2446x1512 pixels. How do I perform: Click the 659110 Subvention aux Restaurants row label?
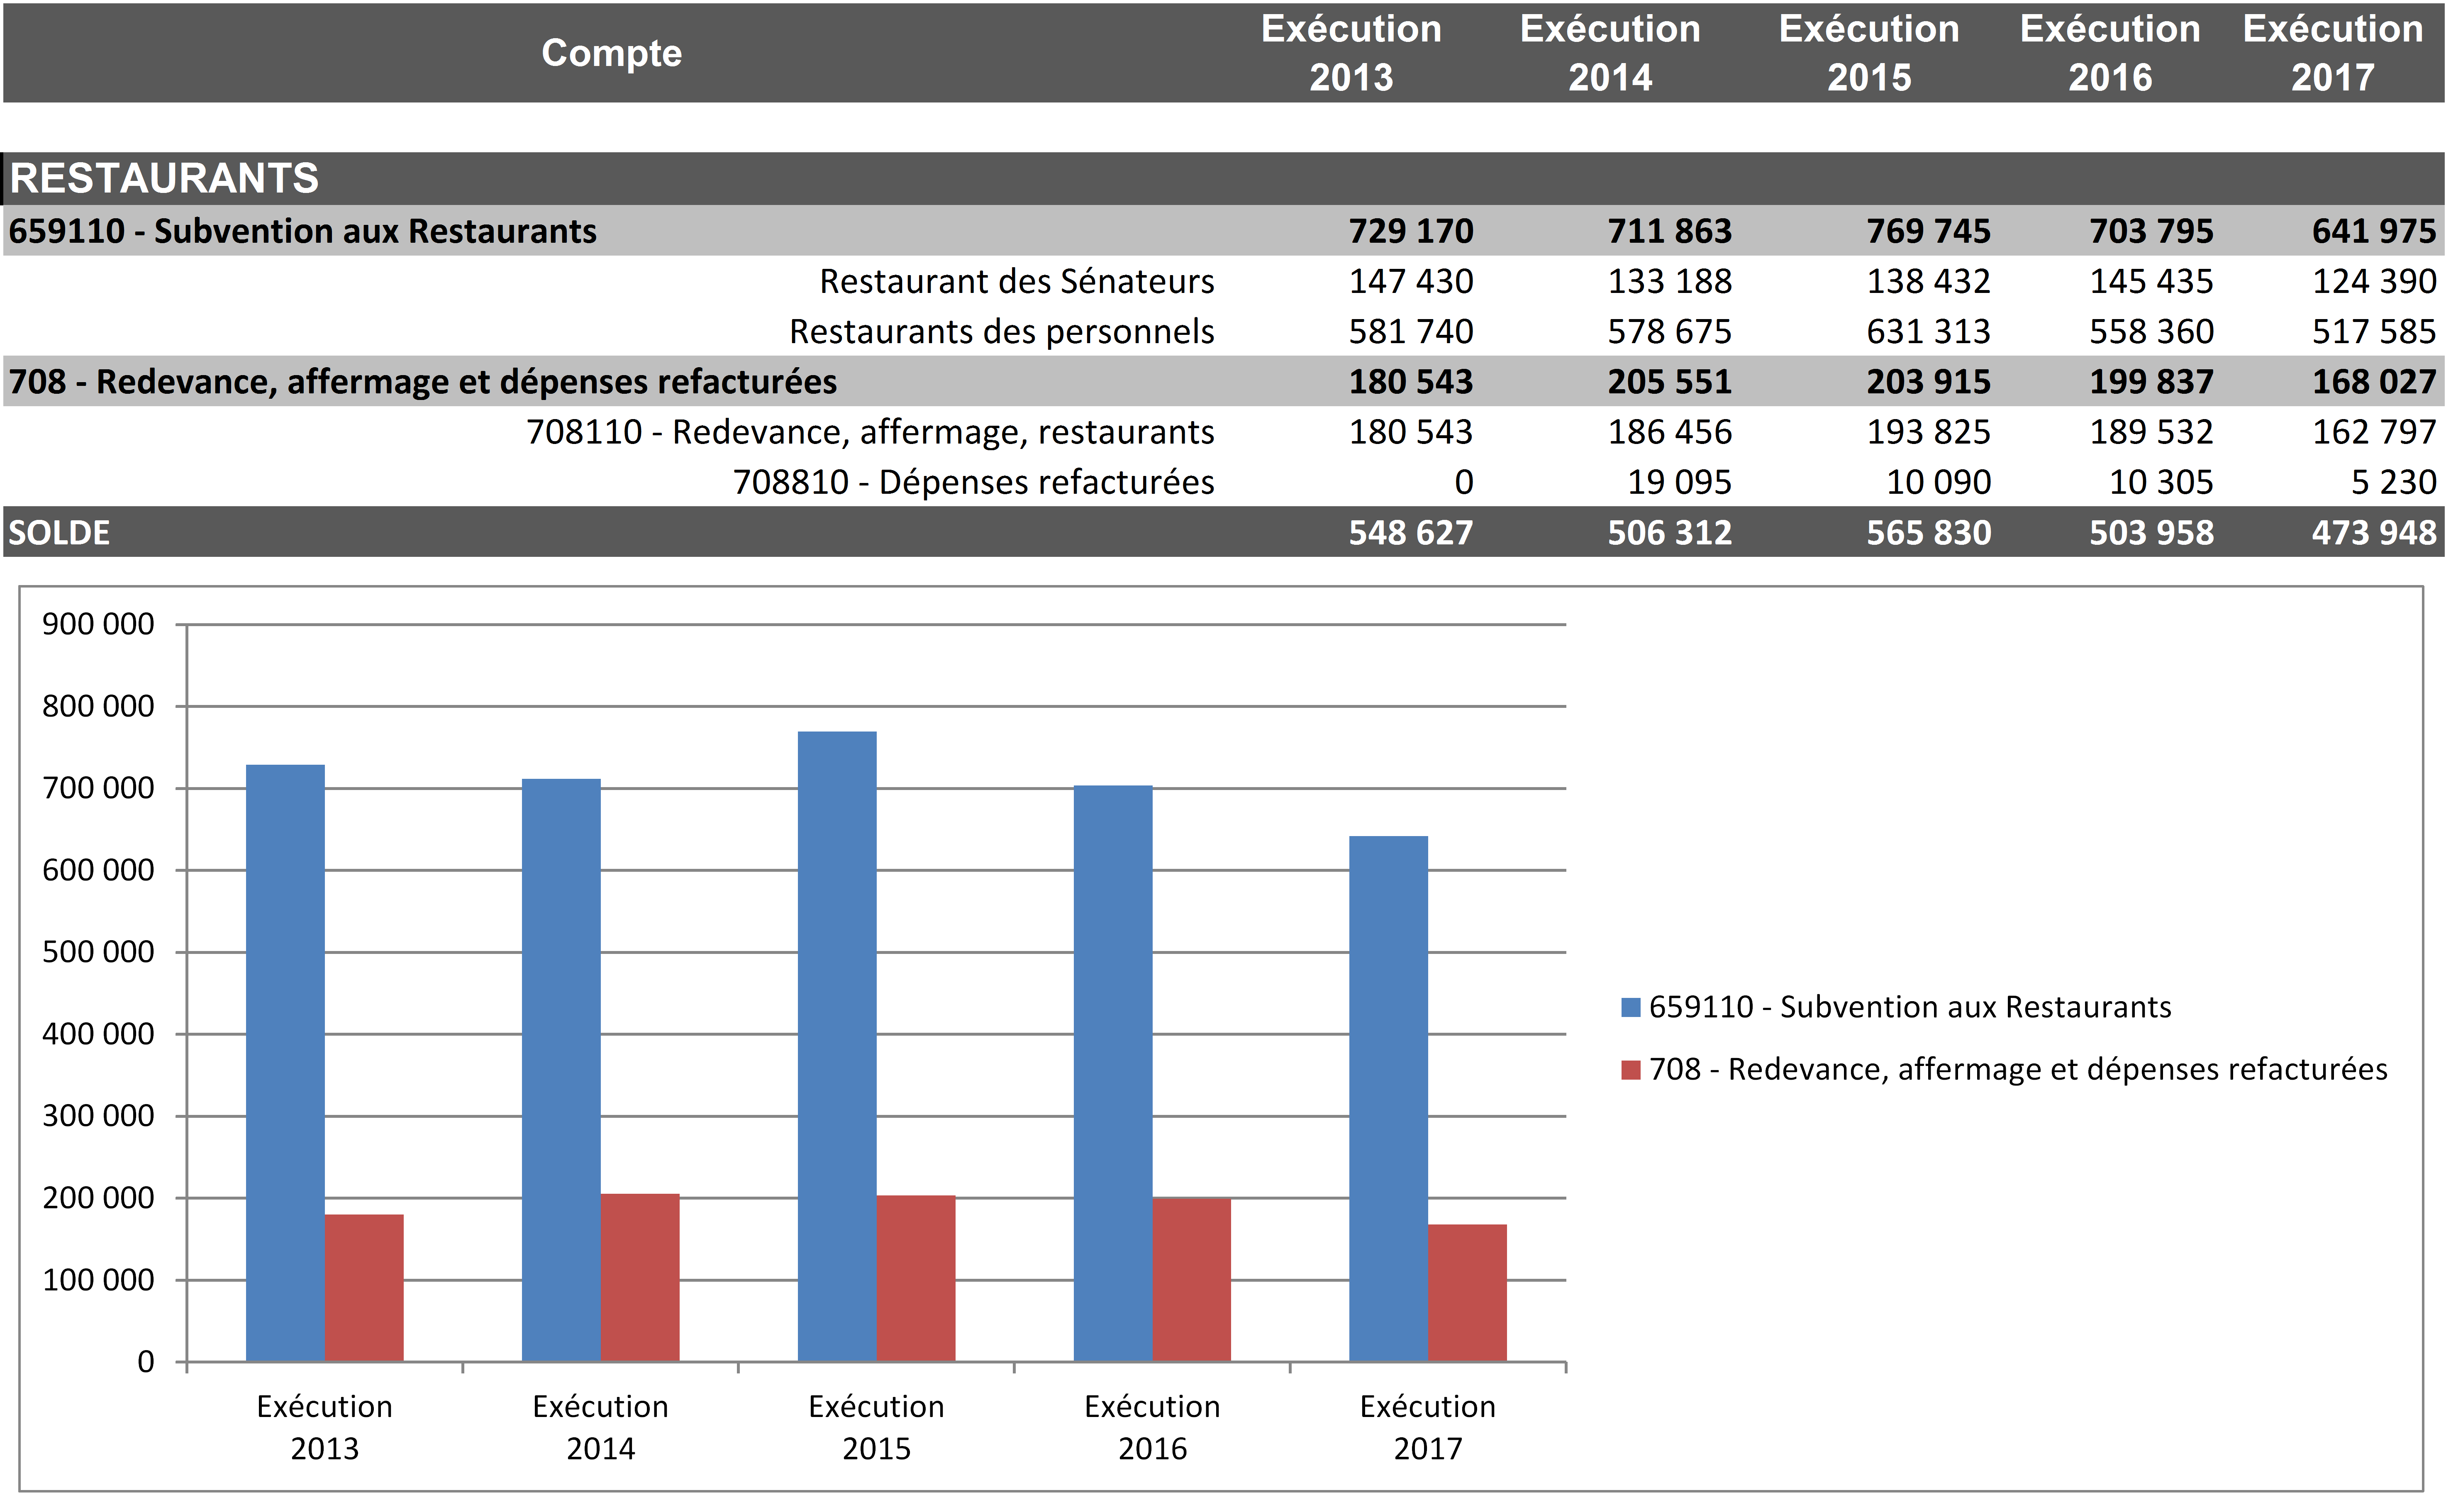coord(302,231)
